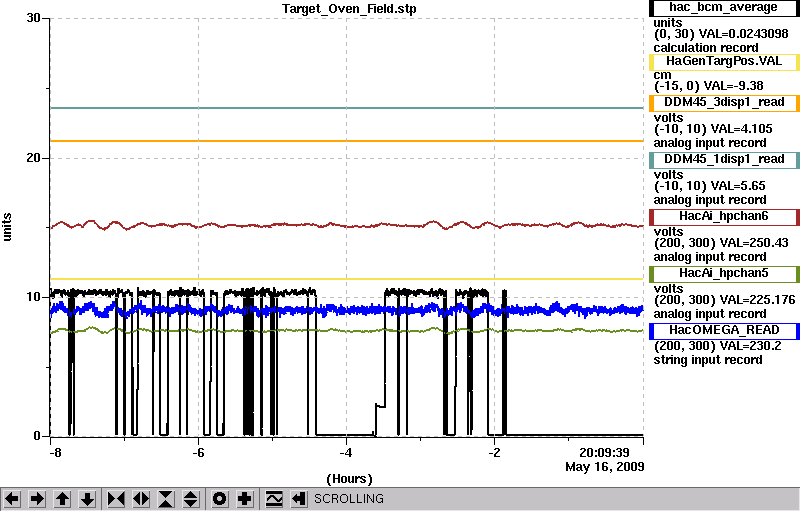Click the VAL=230.2 readout

[x=750, y=346]
